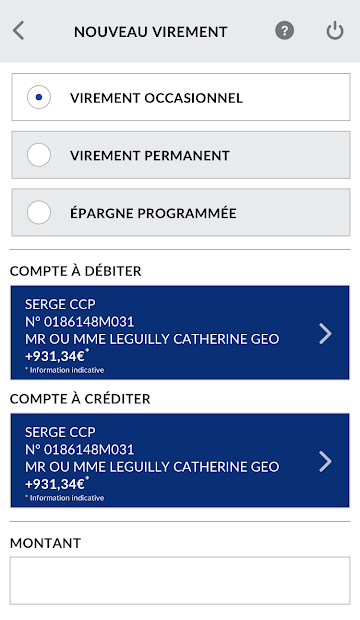Tap the Épargne Programmée label text

pos(153,213)
